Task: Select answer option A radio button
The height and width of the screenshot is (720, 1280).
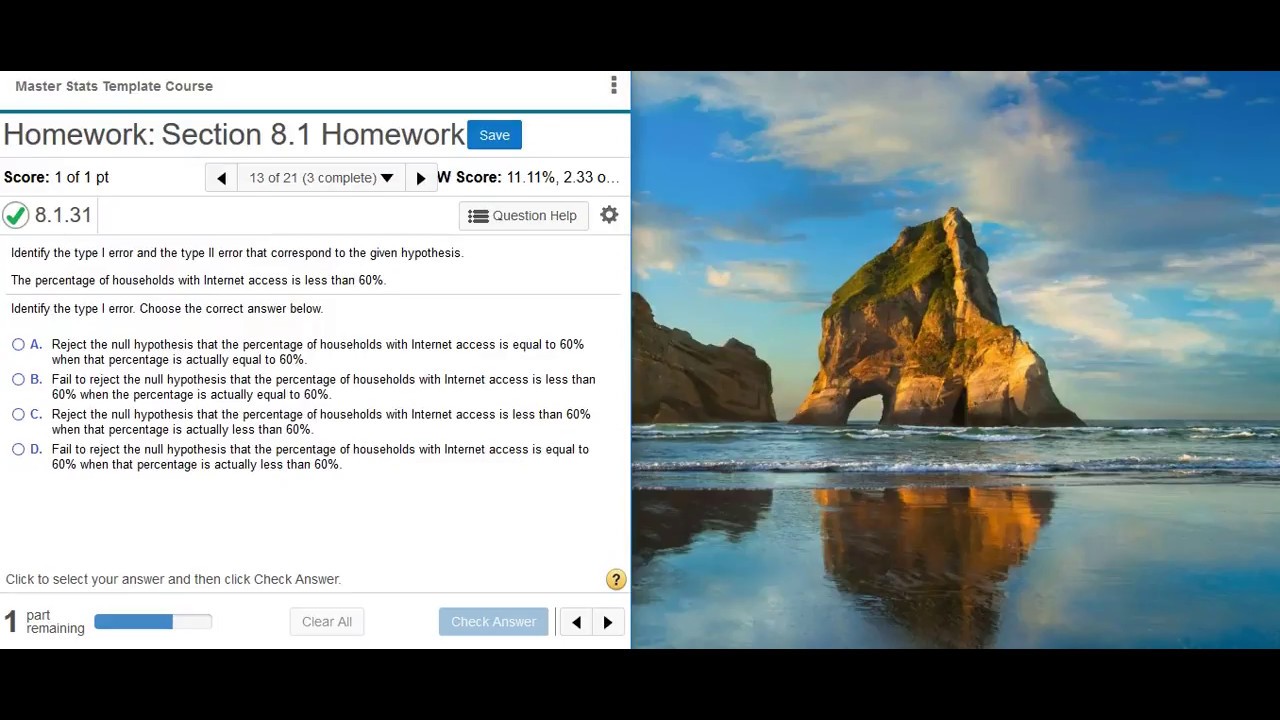Action: coord(18,344)
